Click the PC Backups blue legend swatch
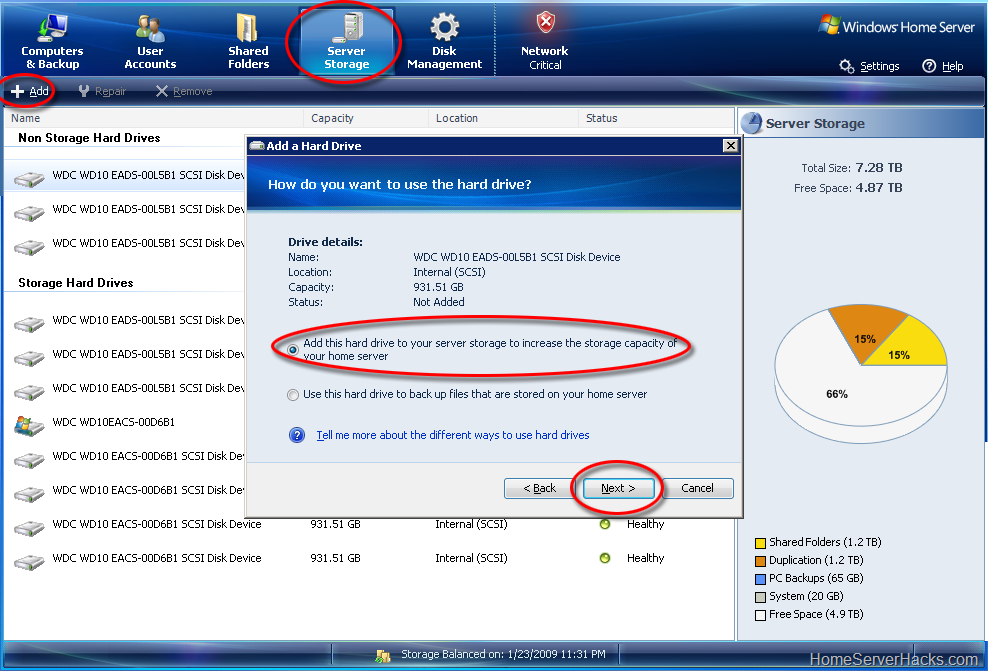 761,579
